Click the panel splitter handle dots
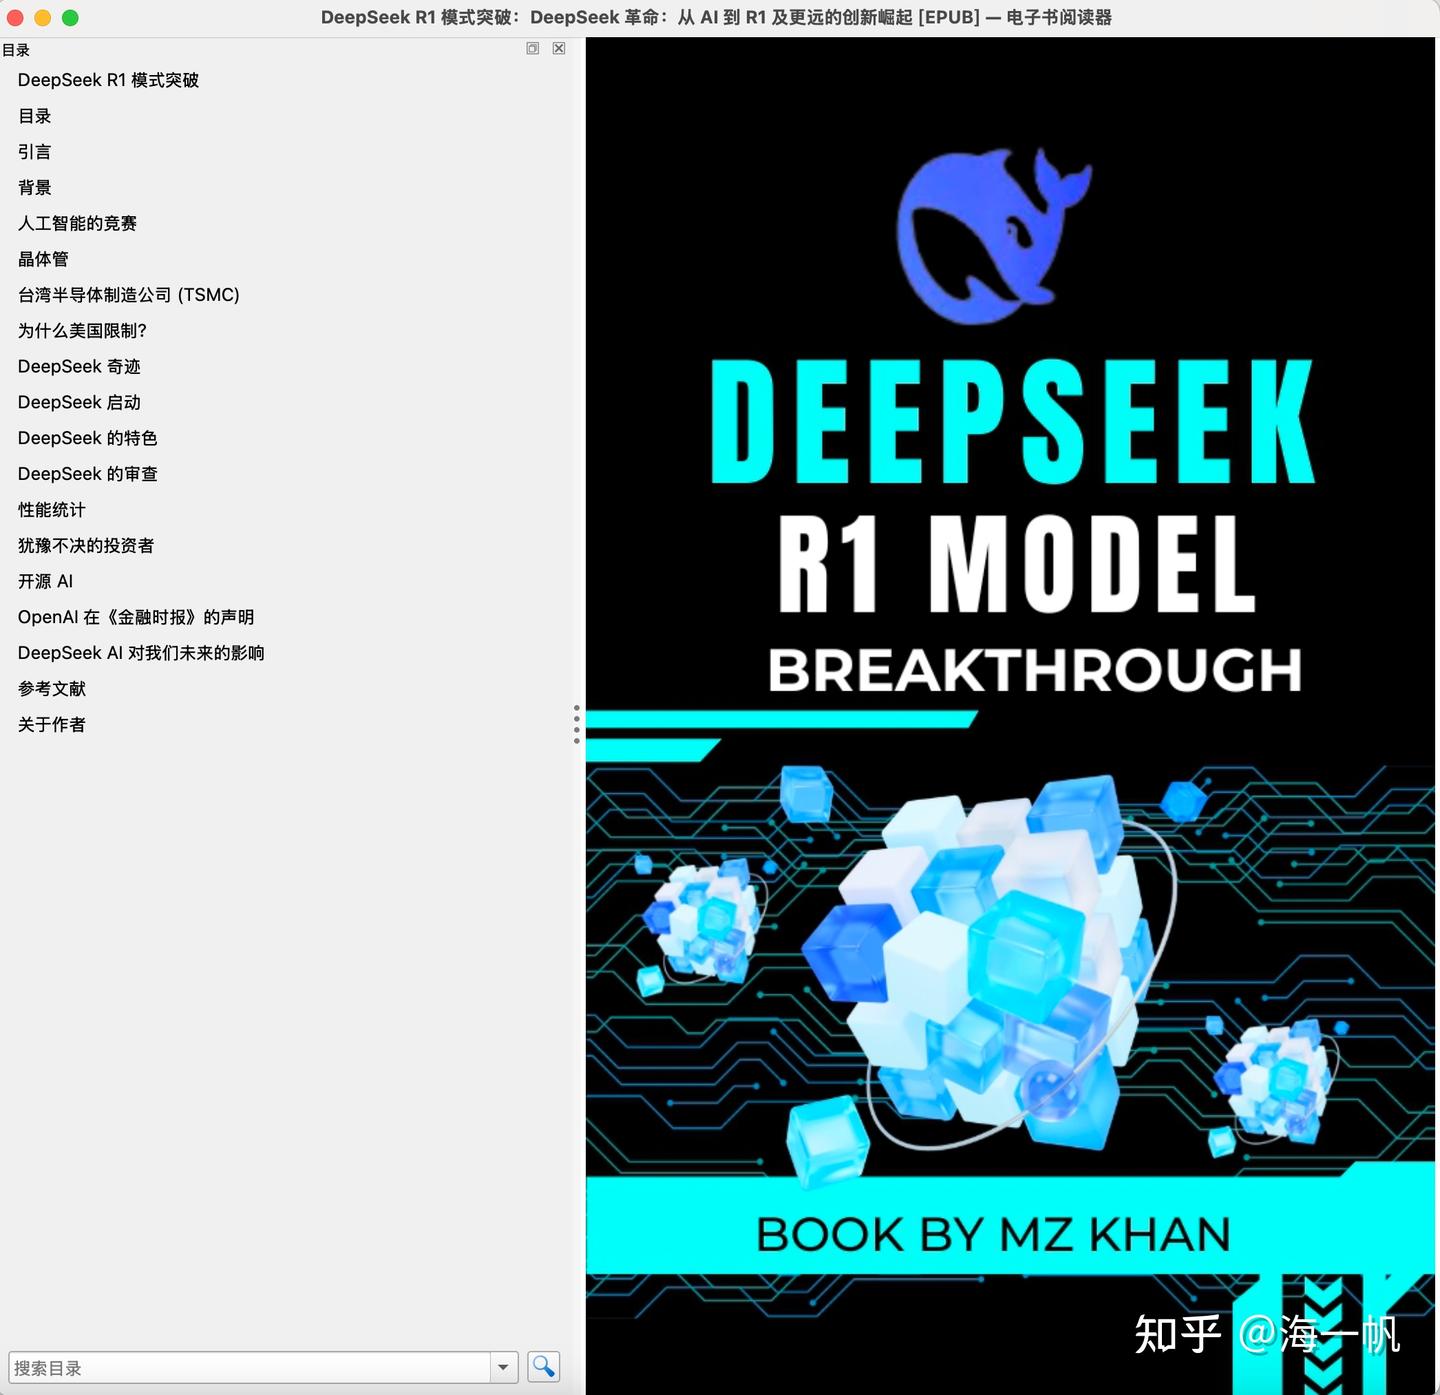Screen dimensions: 1440x1395 (577, 723)
